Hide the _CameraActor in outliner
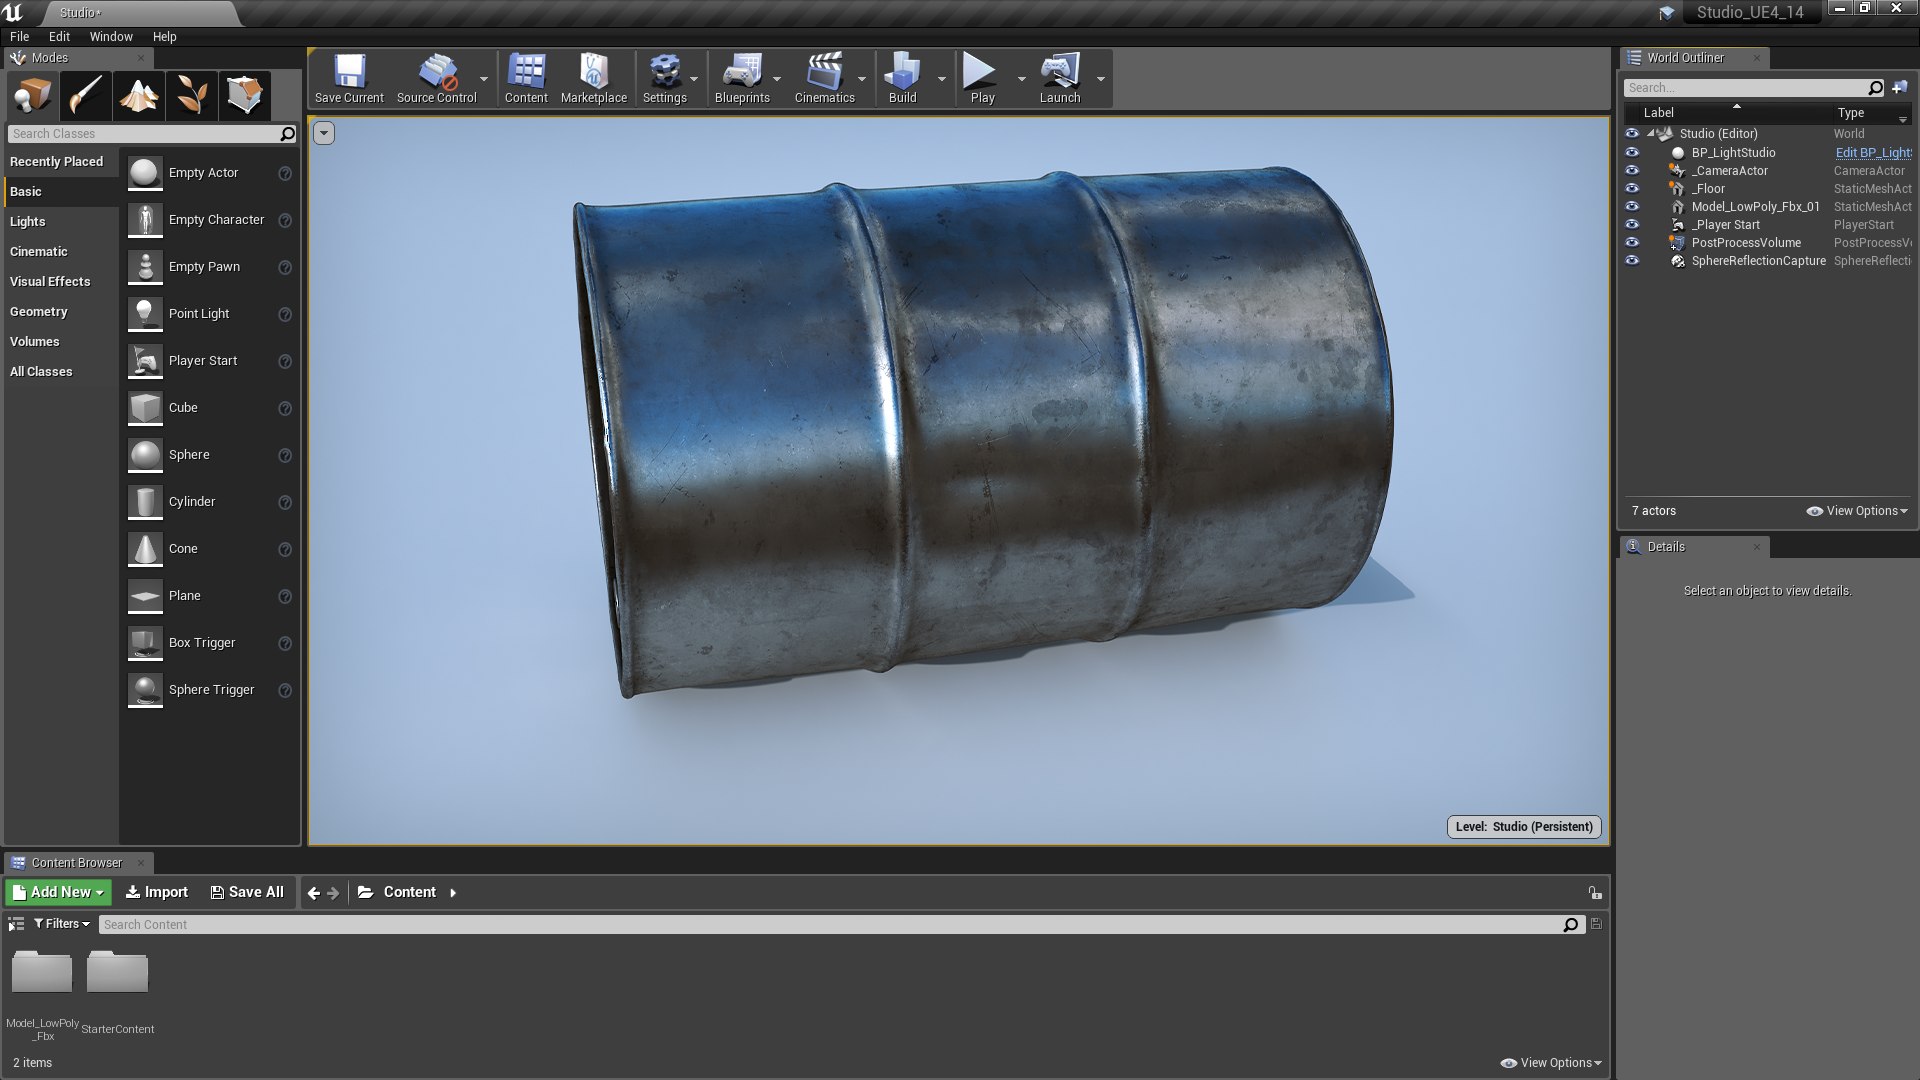The width and height of the screenshot is (1920, 1080). [x=1632, y=170]
